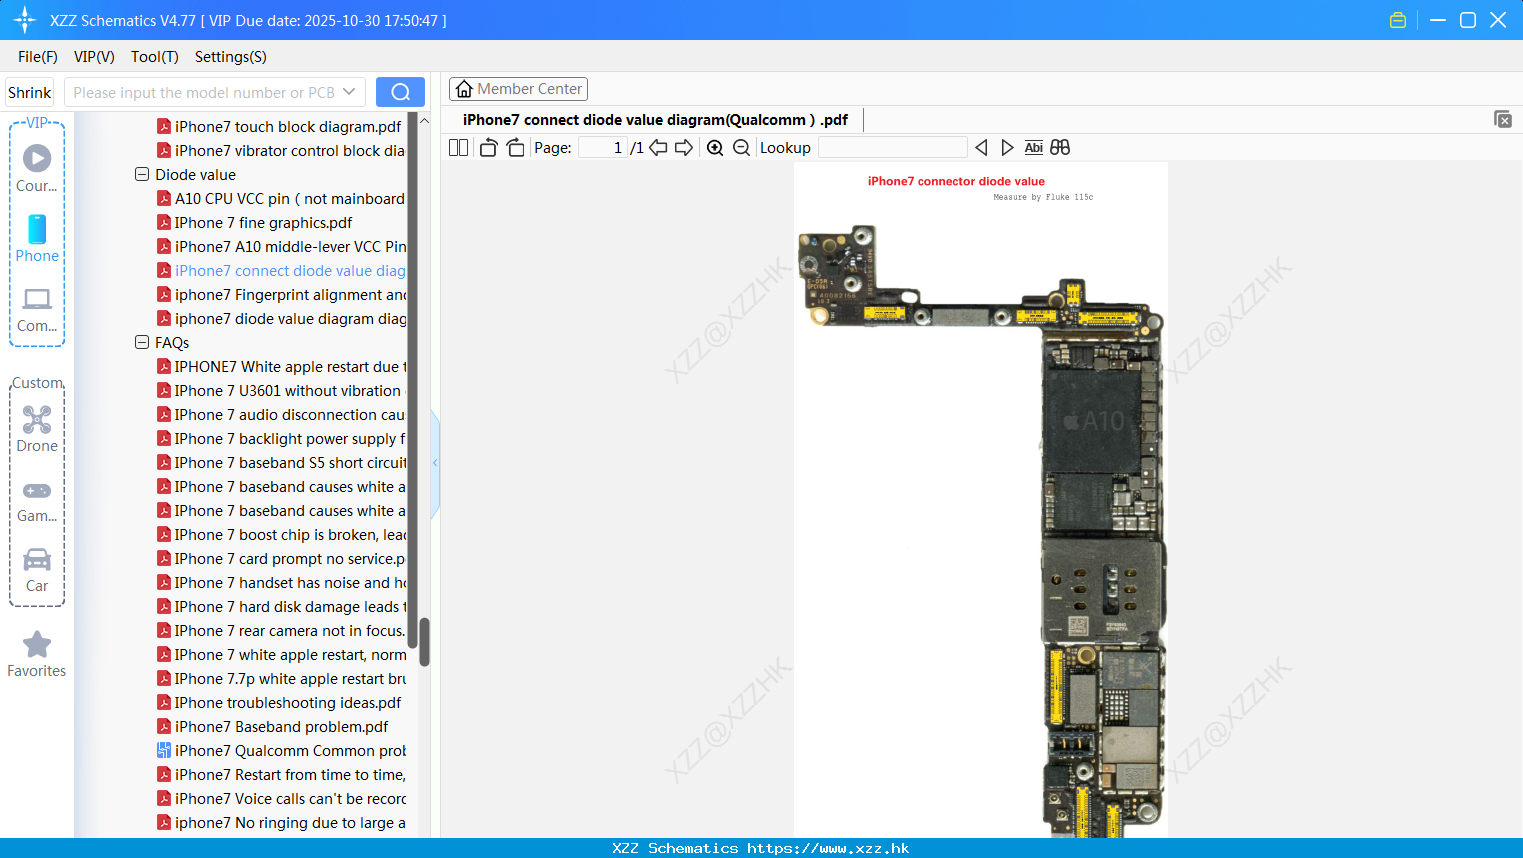
Task: Open IPhone 7 handset has noise file
Action: point(281,582)
